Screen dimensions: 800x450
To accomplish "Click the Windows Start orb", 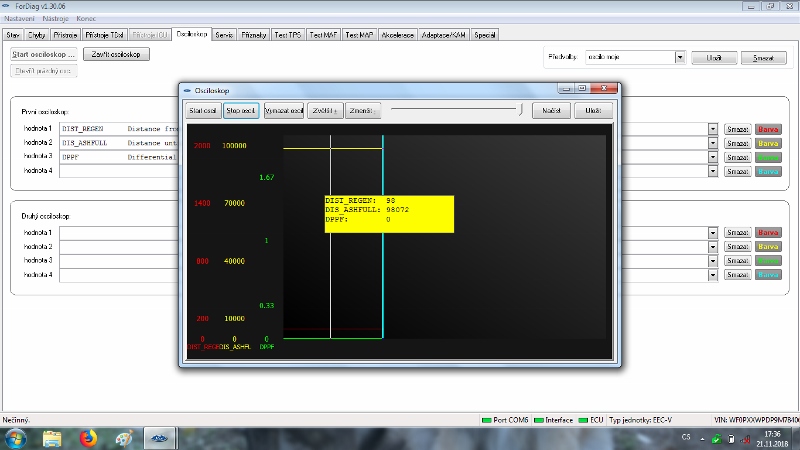I will pyautogui.click(x=16, y=438).
